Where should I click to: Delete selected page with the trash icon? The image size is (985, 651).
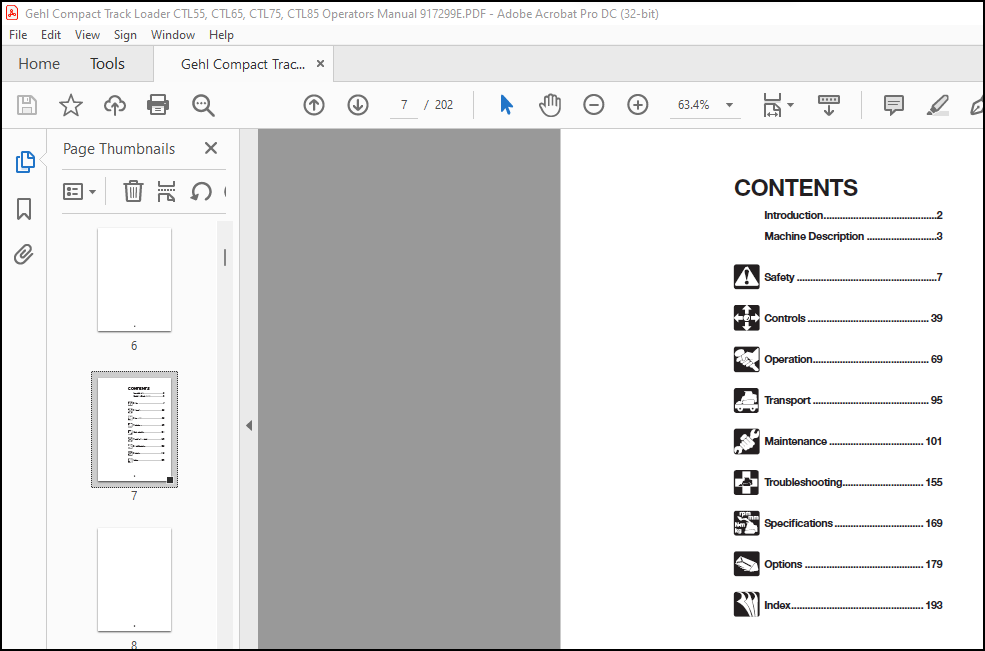[133, 191]
